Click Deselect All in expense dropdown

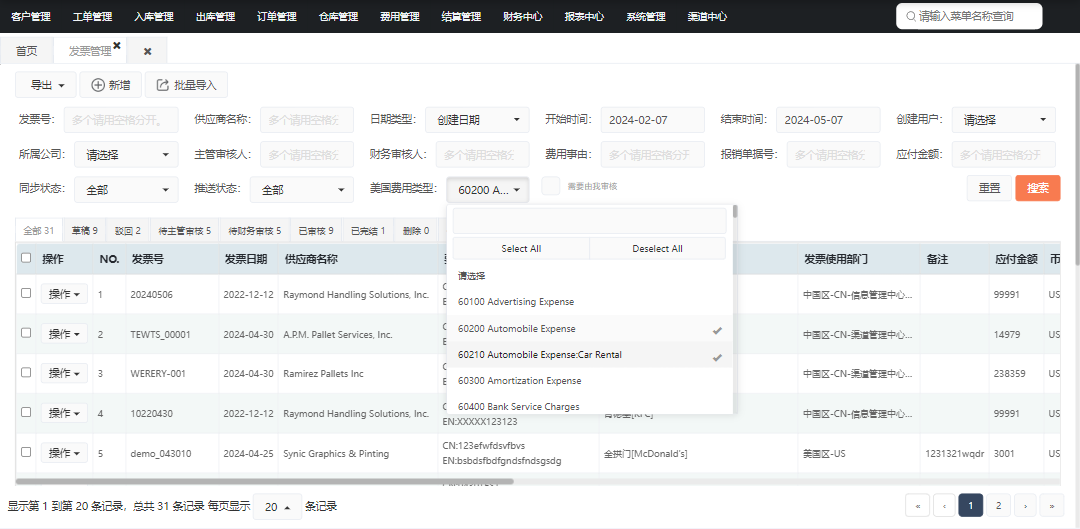[x=657, y=249]
